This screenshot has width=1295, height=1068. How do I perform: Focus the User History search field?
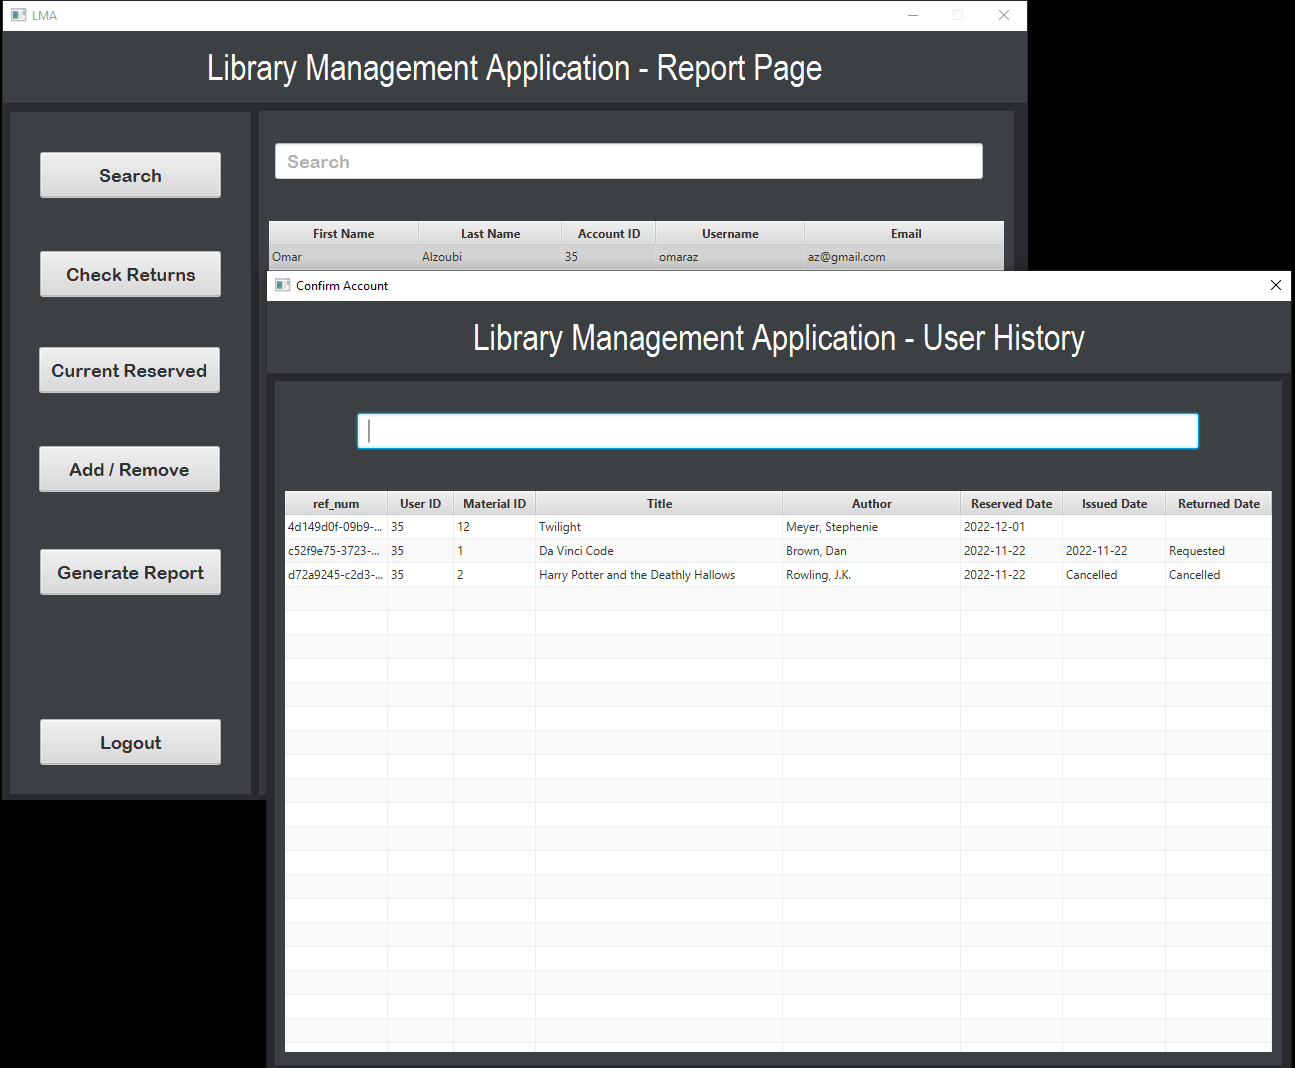(x=777, y=430)
